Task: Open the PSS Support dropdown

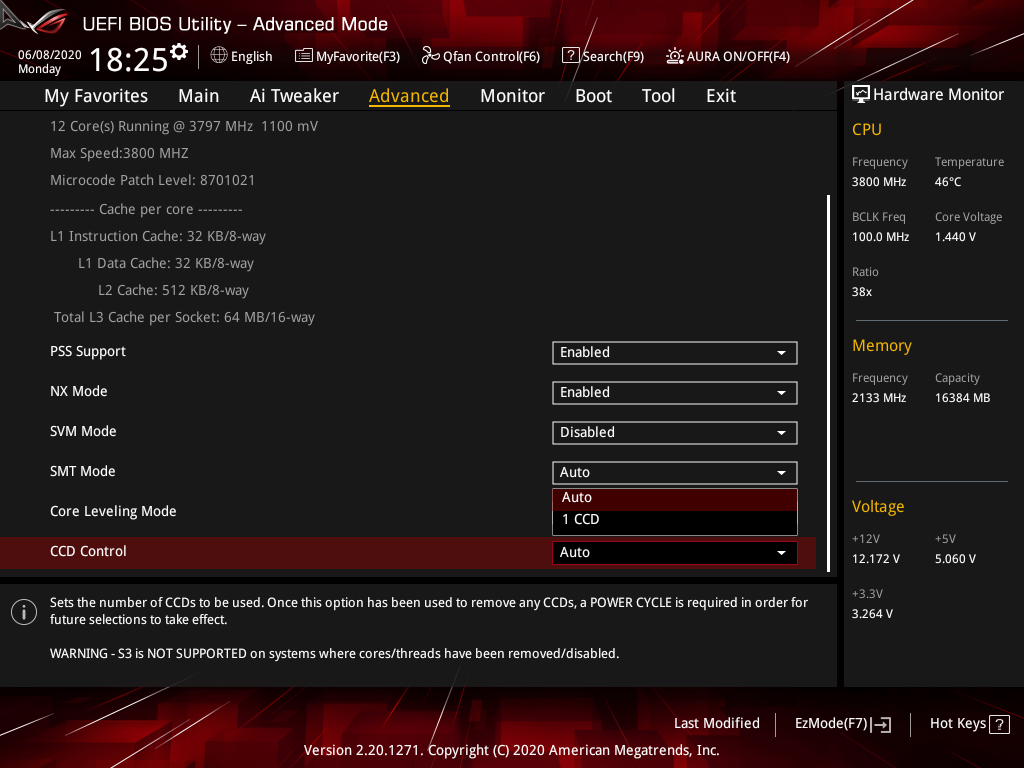Action: tap(675, 353)
